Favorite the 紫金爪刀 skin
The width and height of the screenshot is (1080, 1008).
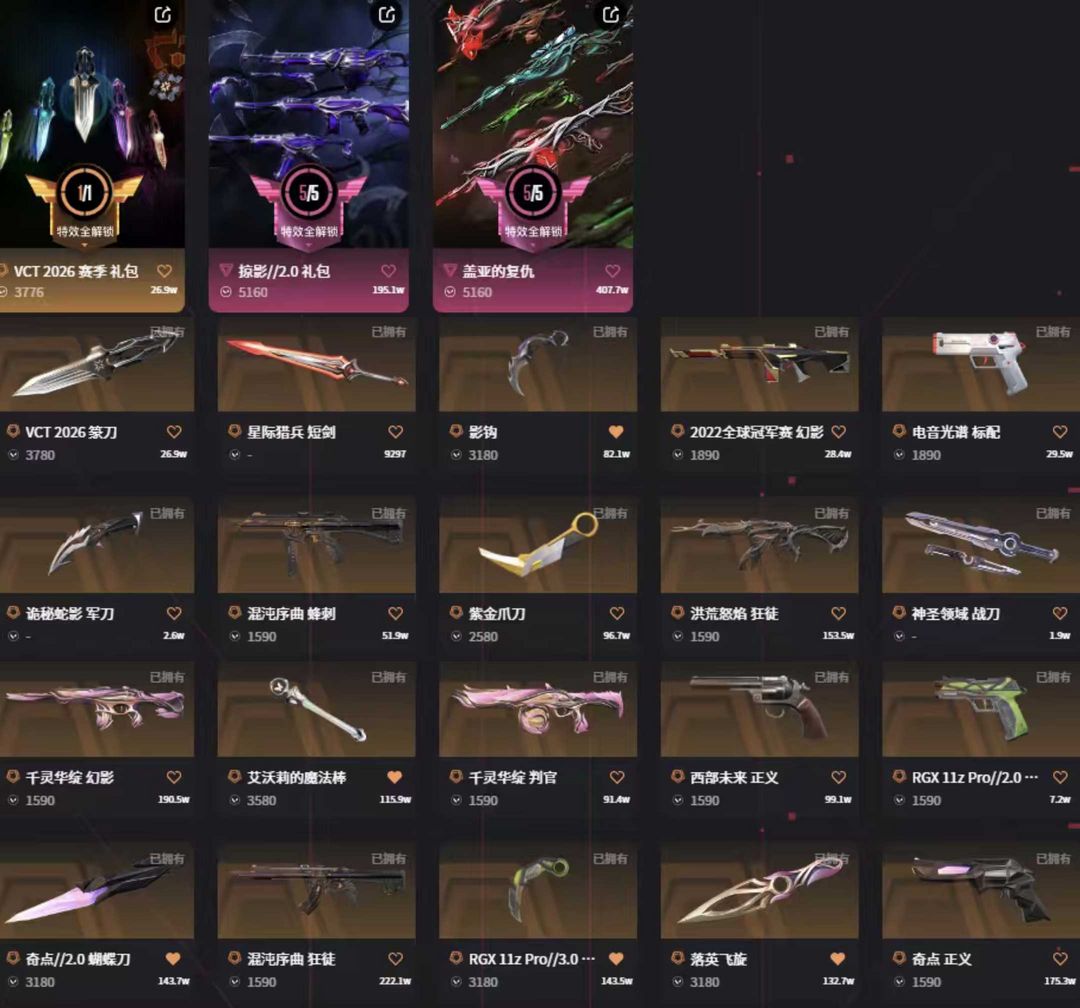[x=617, y=613]
